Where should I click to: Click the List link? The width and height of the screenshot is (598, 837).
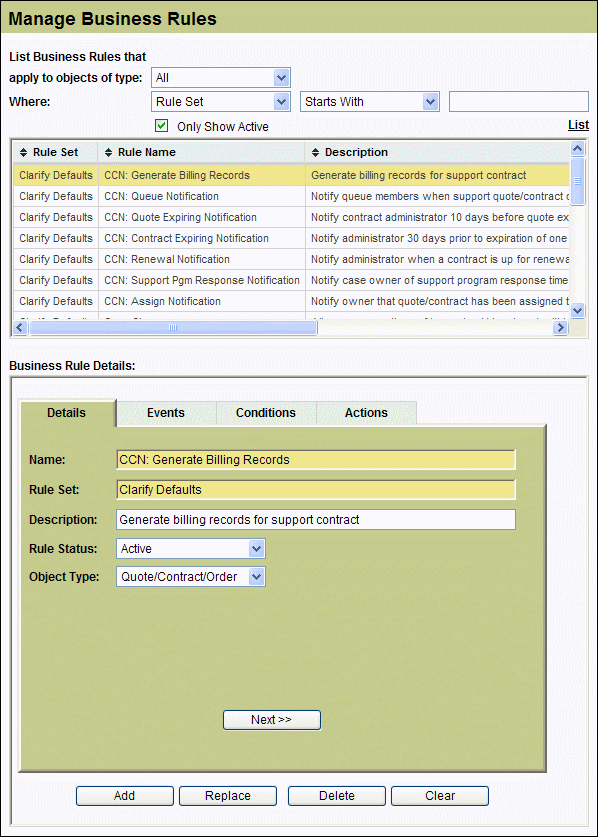(578, 125)
